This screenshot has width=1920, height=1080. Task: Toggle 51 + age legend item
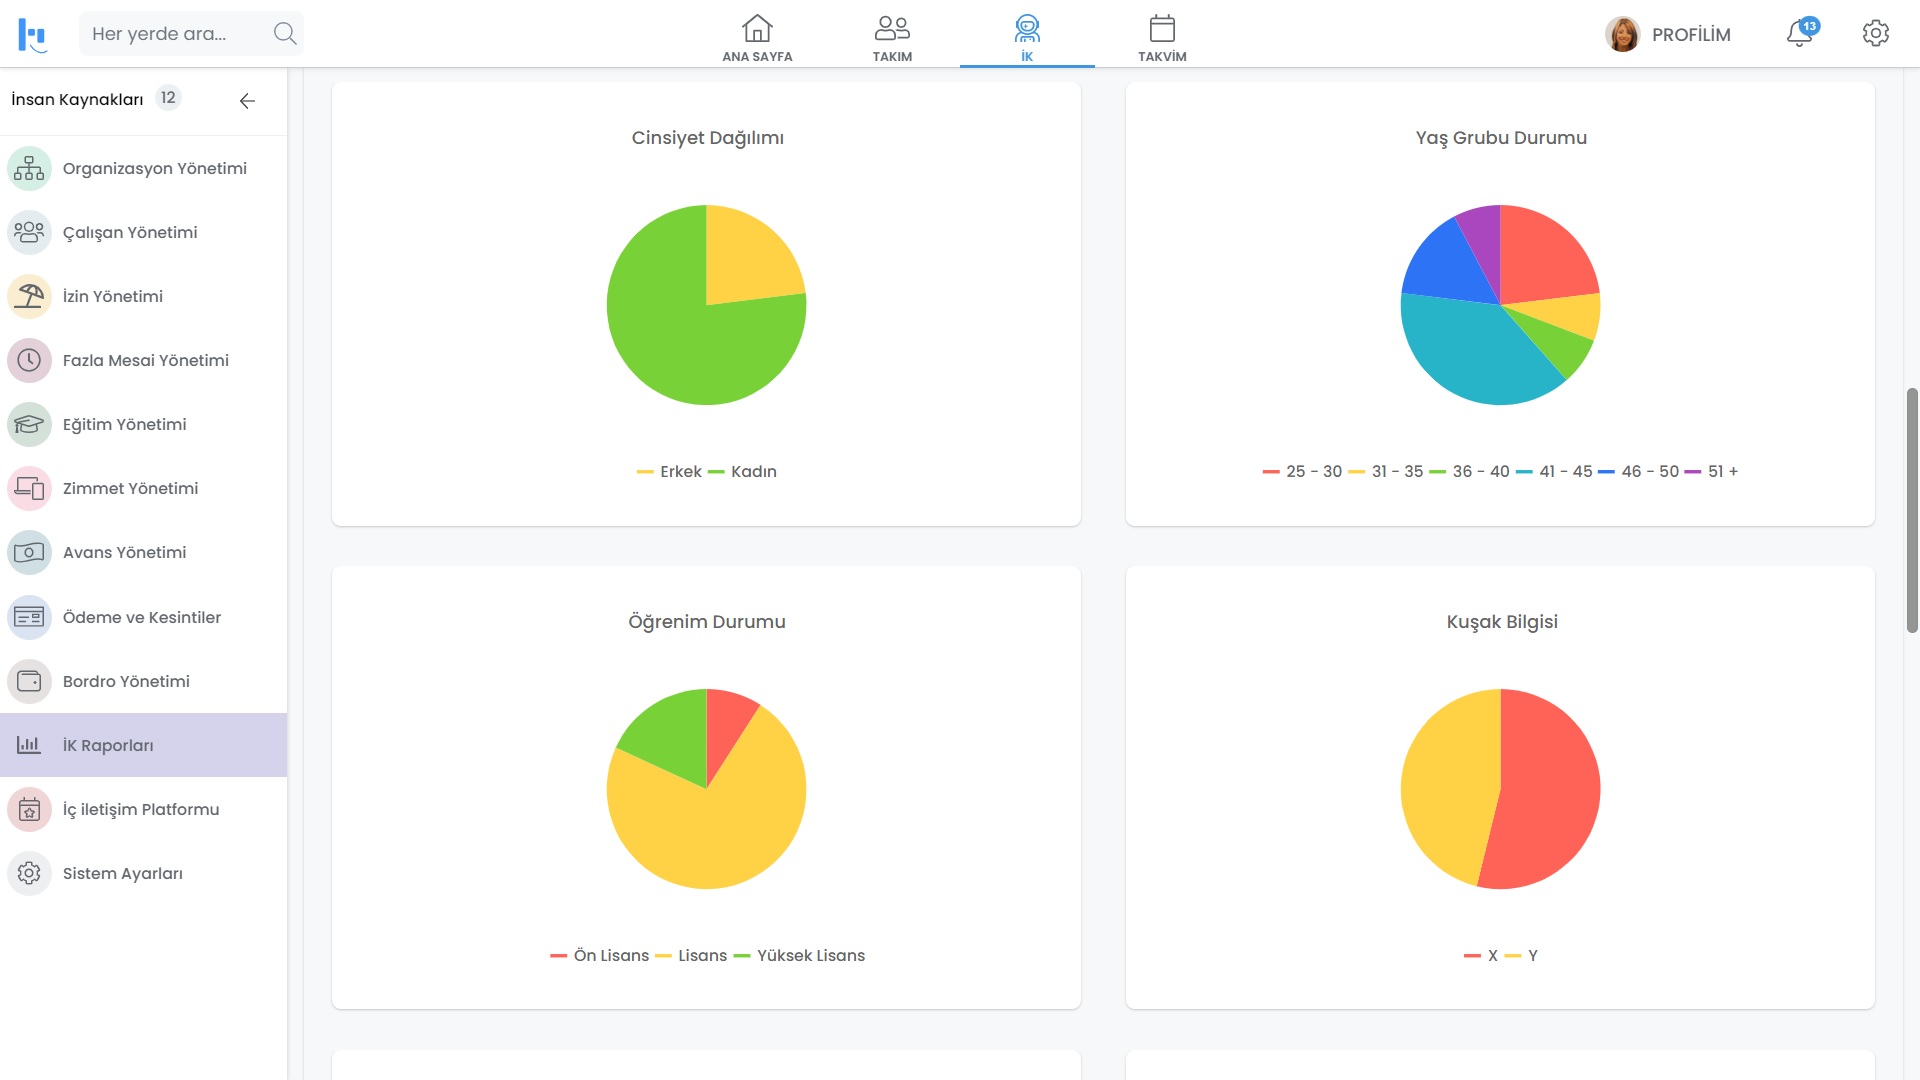tap(1711, 471)
